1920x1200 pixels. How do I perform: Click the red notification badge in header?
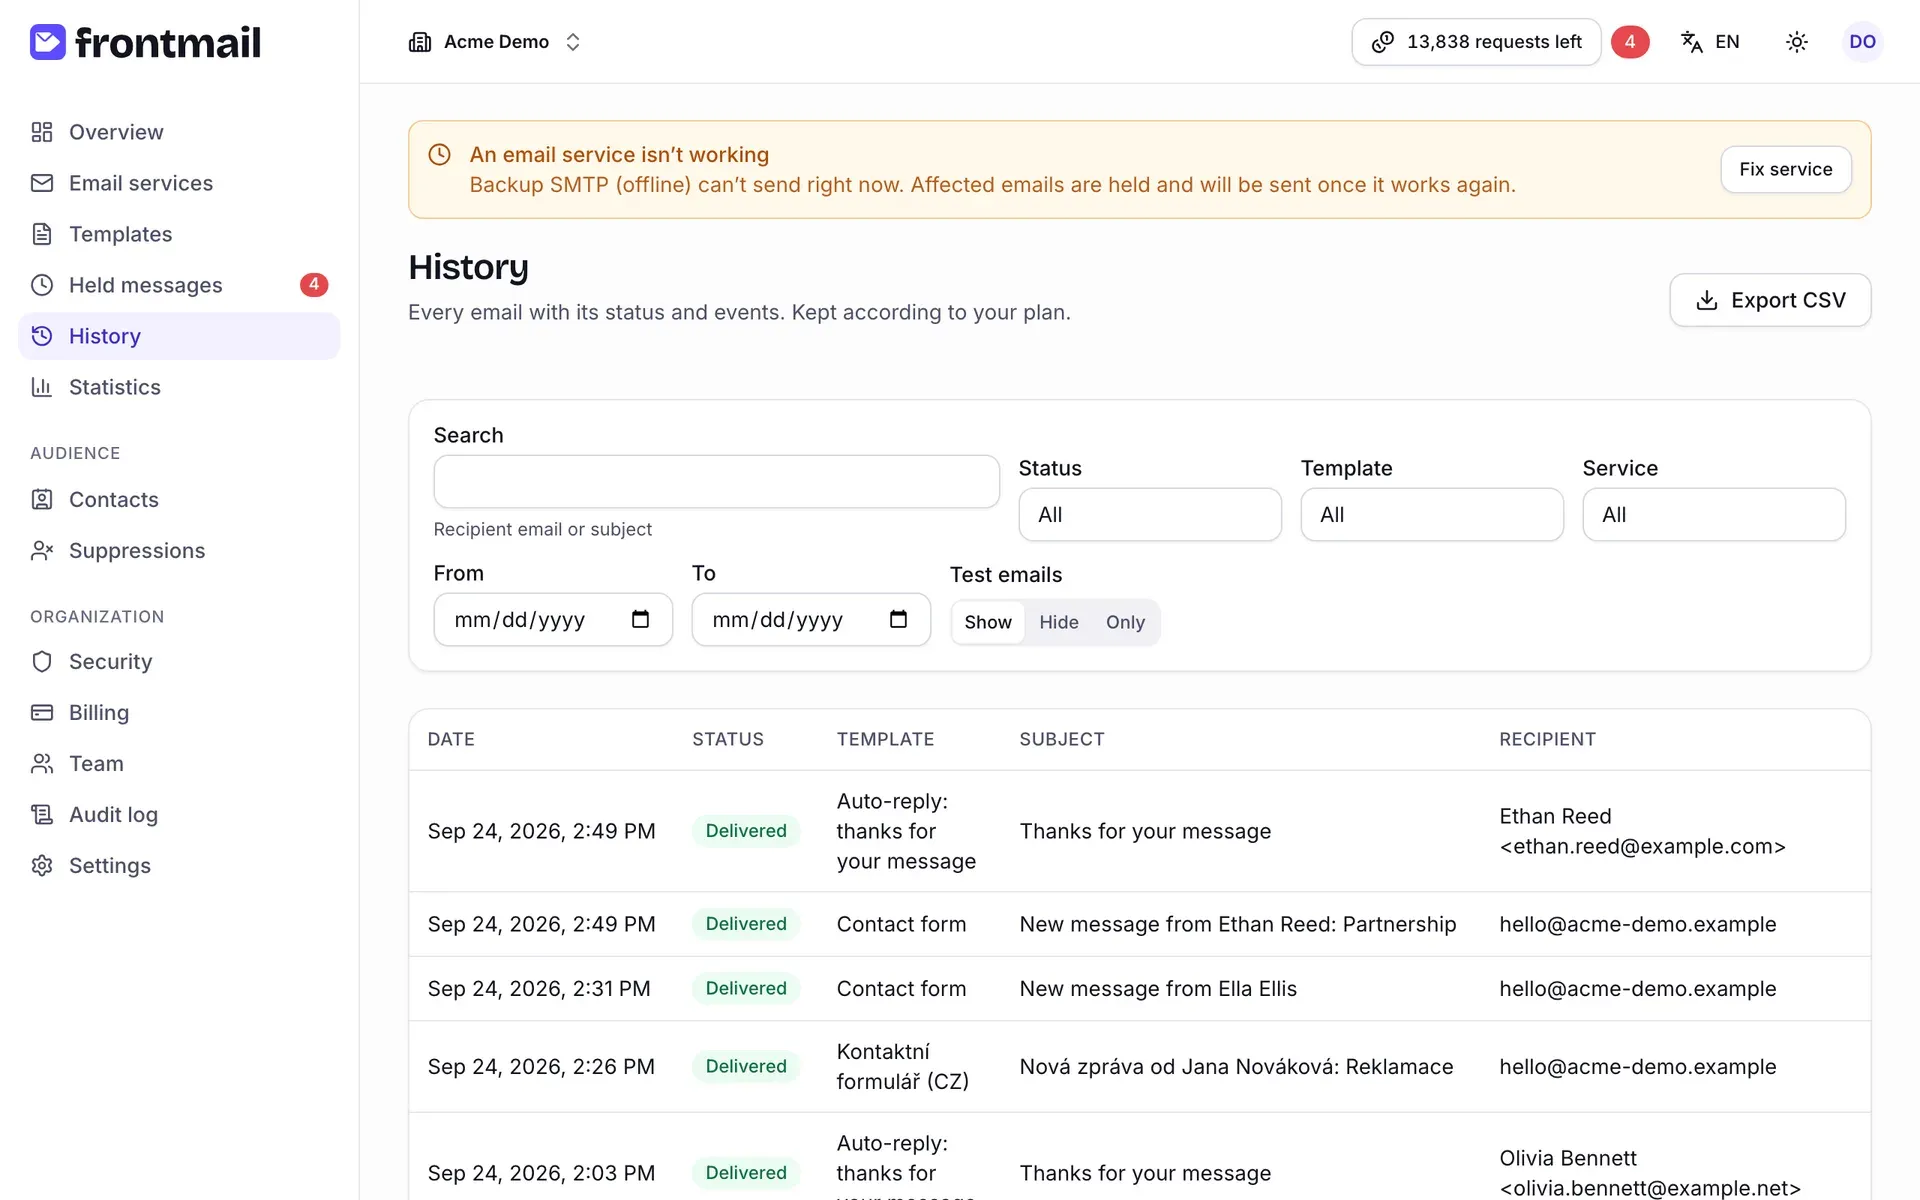click(x=1630, y=42)
